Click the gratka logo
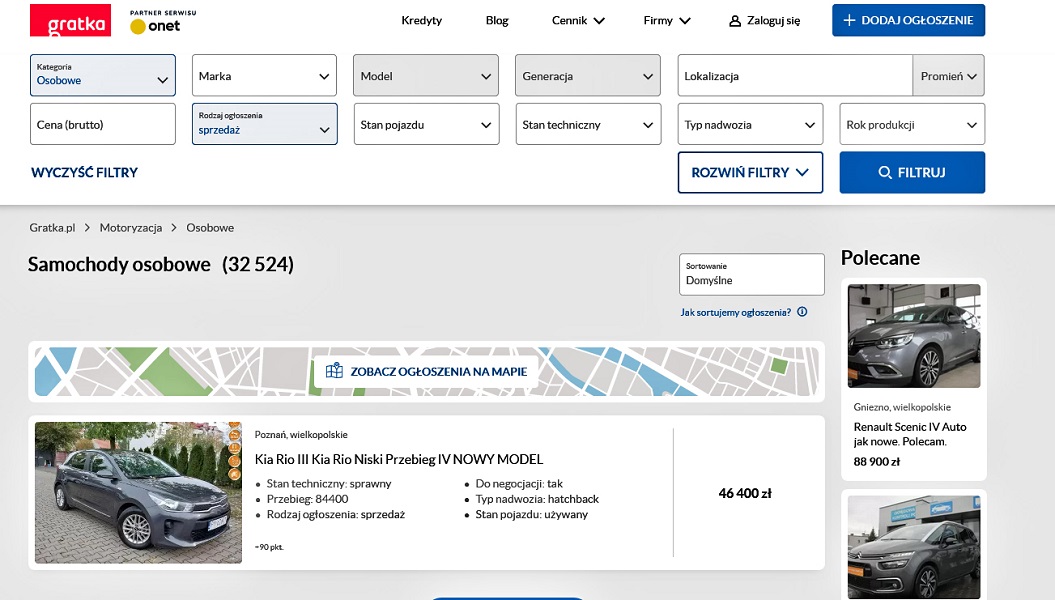 70,20
